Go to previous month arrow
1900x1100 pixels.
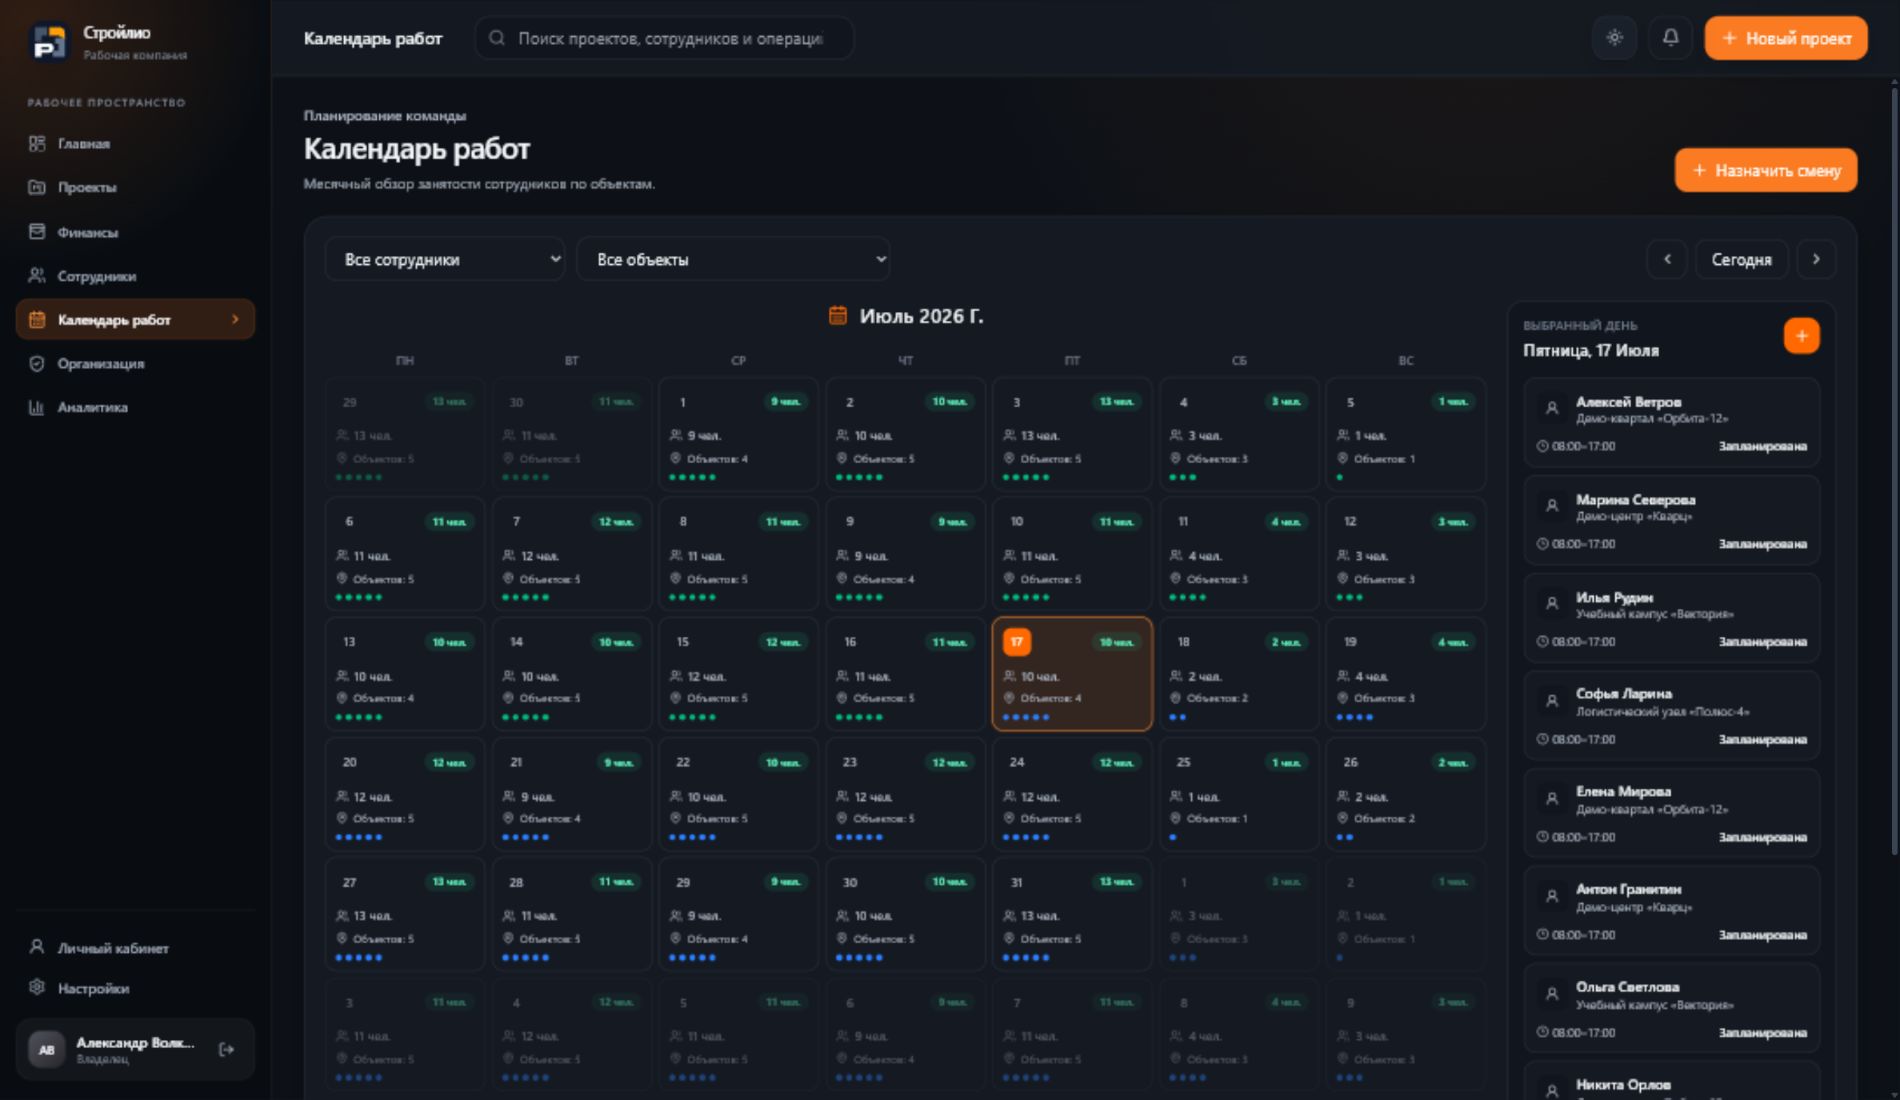tap(1666, 260)
